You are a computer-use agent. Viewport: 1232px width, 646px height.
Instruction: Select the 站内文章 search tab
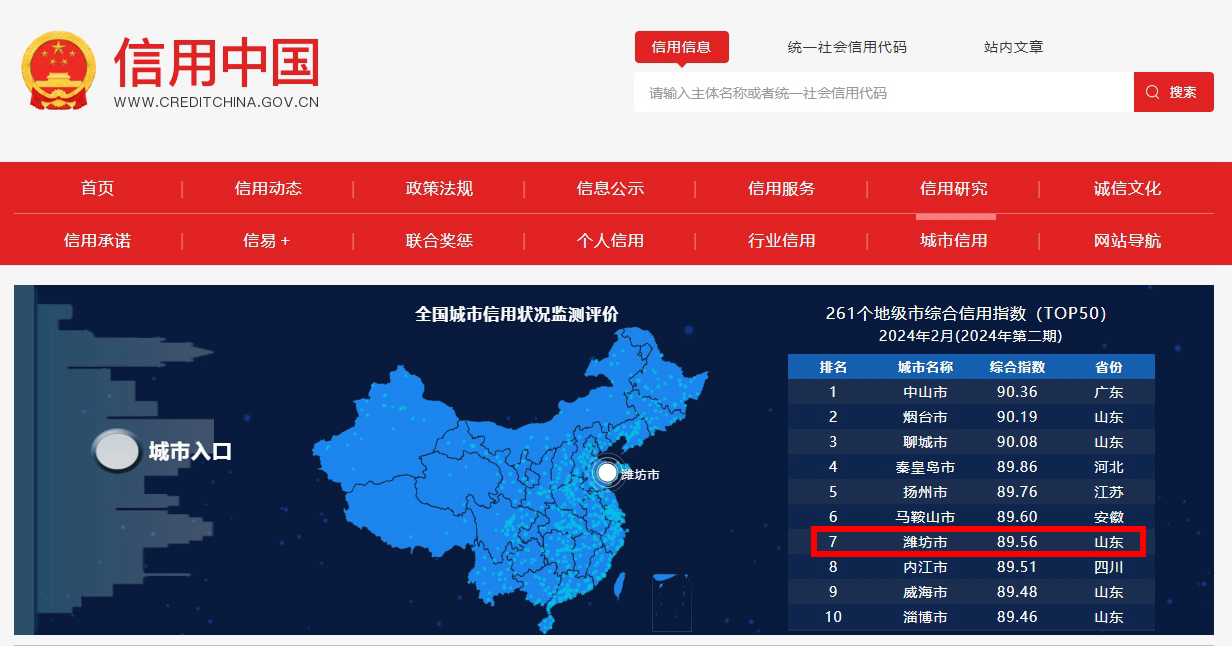tap(1013, 47)
